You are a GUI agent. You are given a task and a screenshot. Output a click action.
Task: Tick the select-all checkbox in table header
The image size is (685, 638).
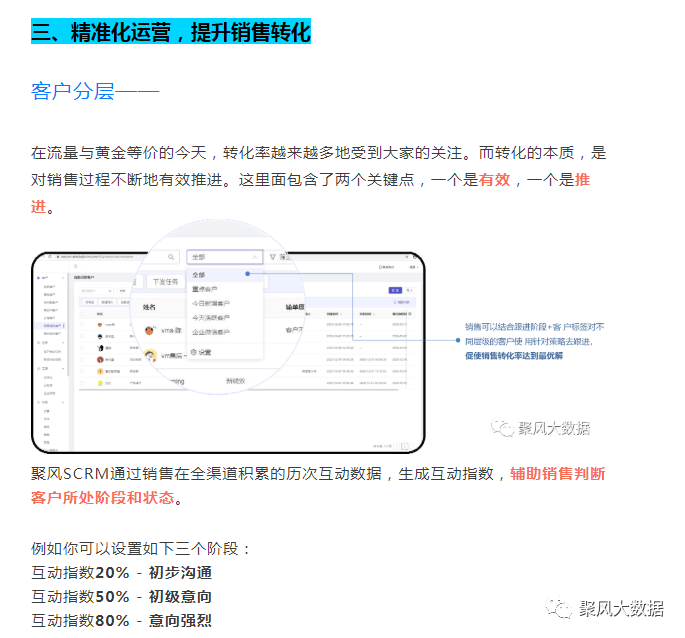pos(82,314)
